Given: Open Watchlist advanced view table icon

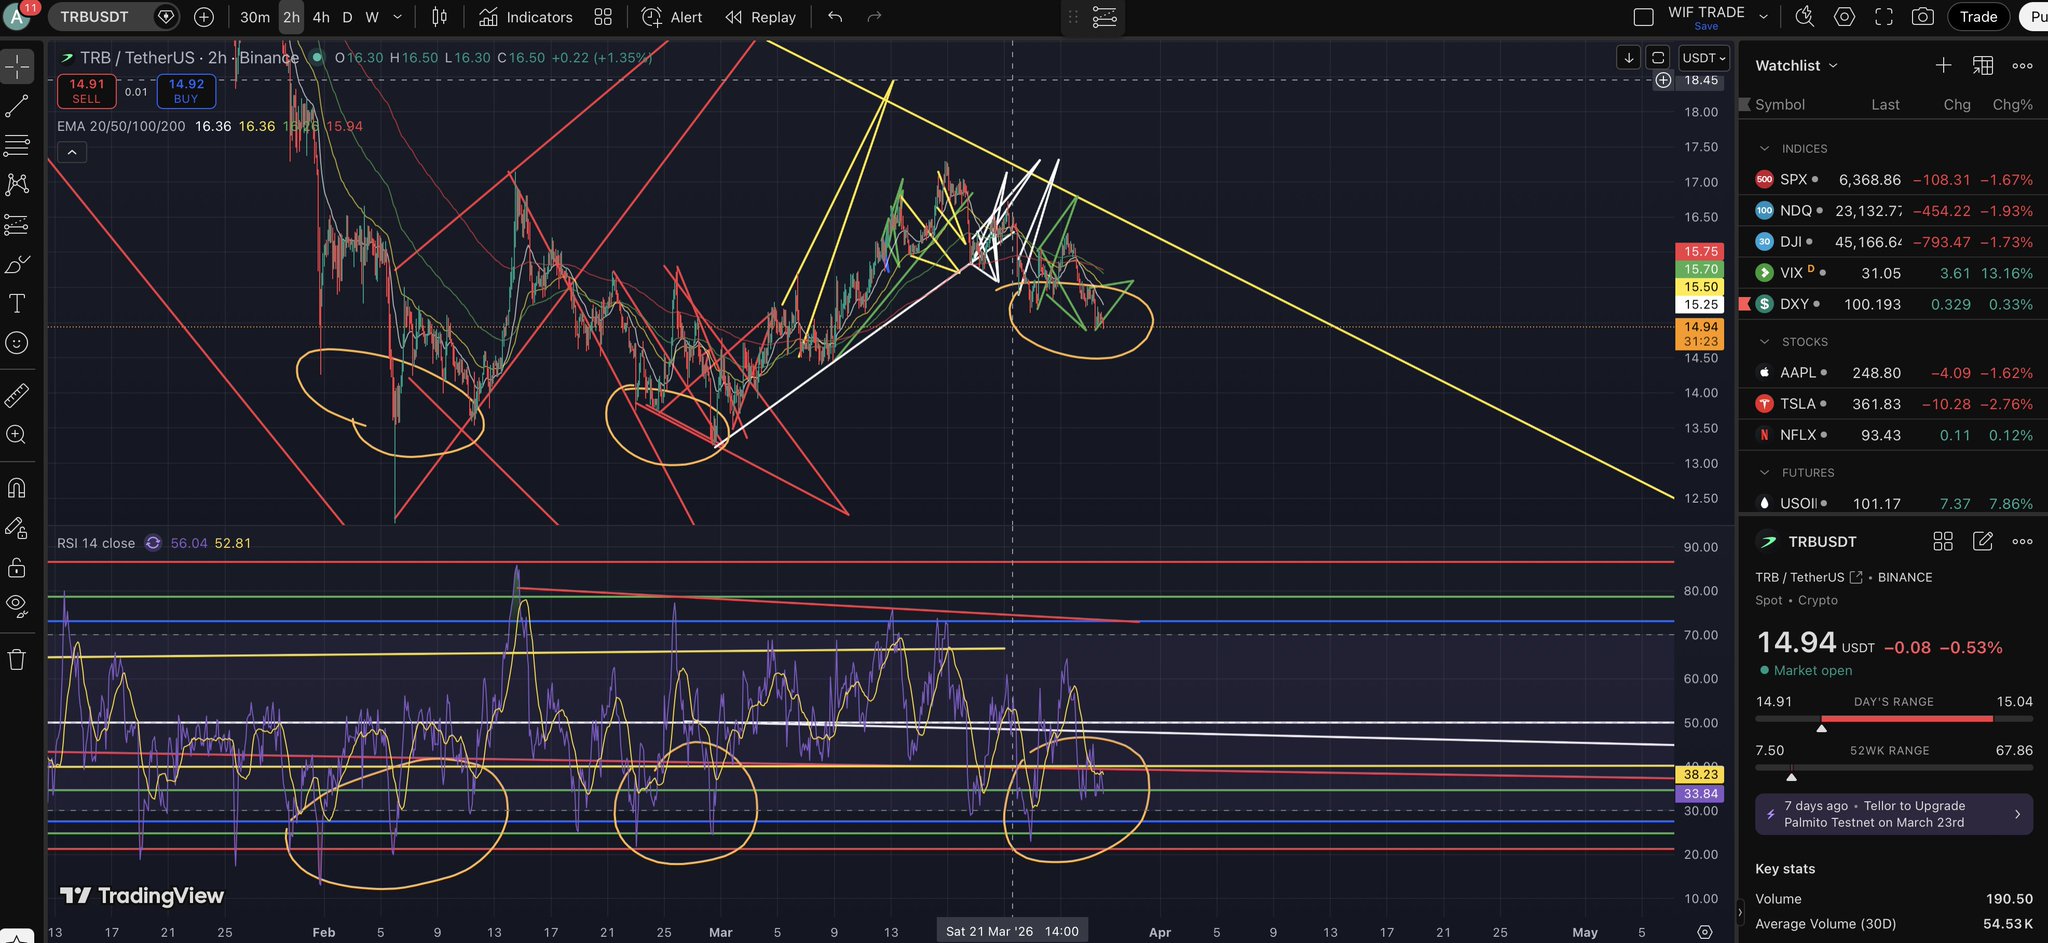Looking at the screenshot, I should (1983, 65).
